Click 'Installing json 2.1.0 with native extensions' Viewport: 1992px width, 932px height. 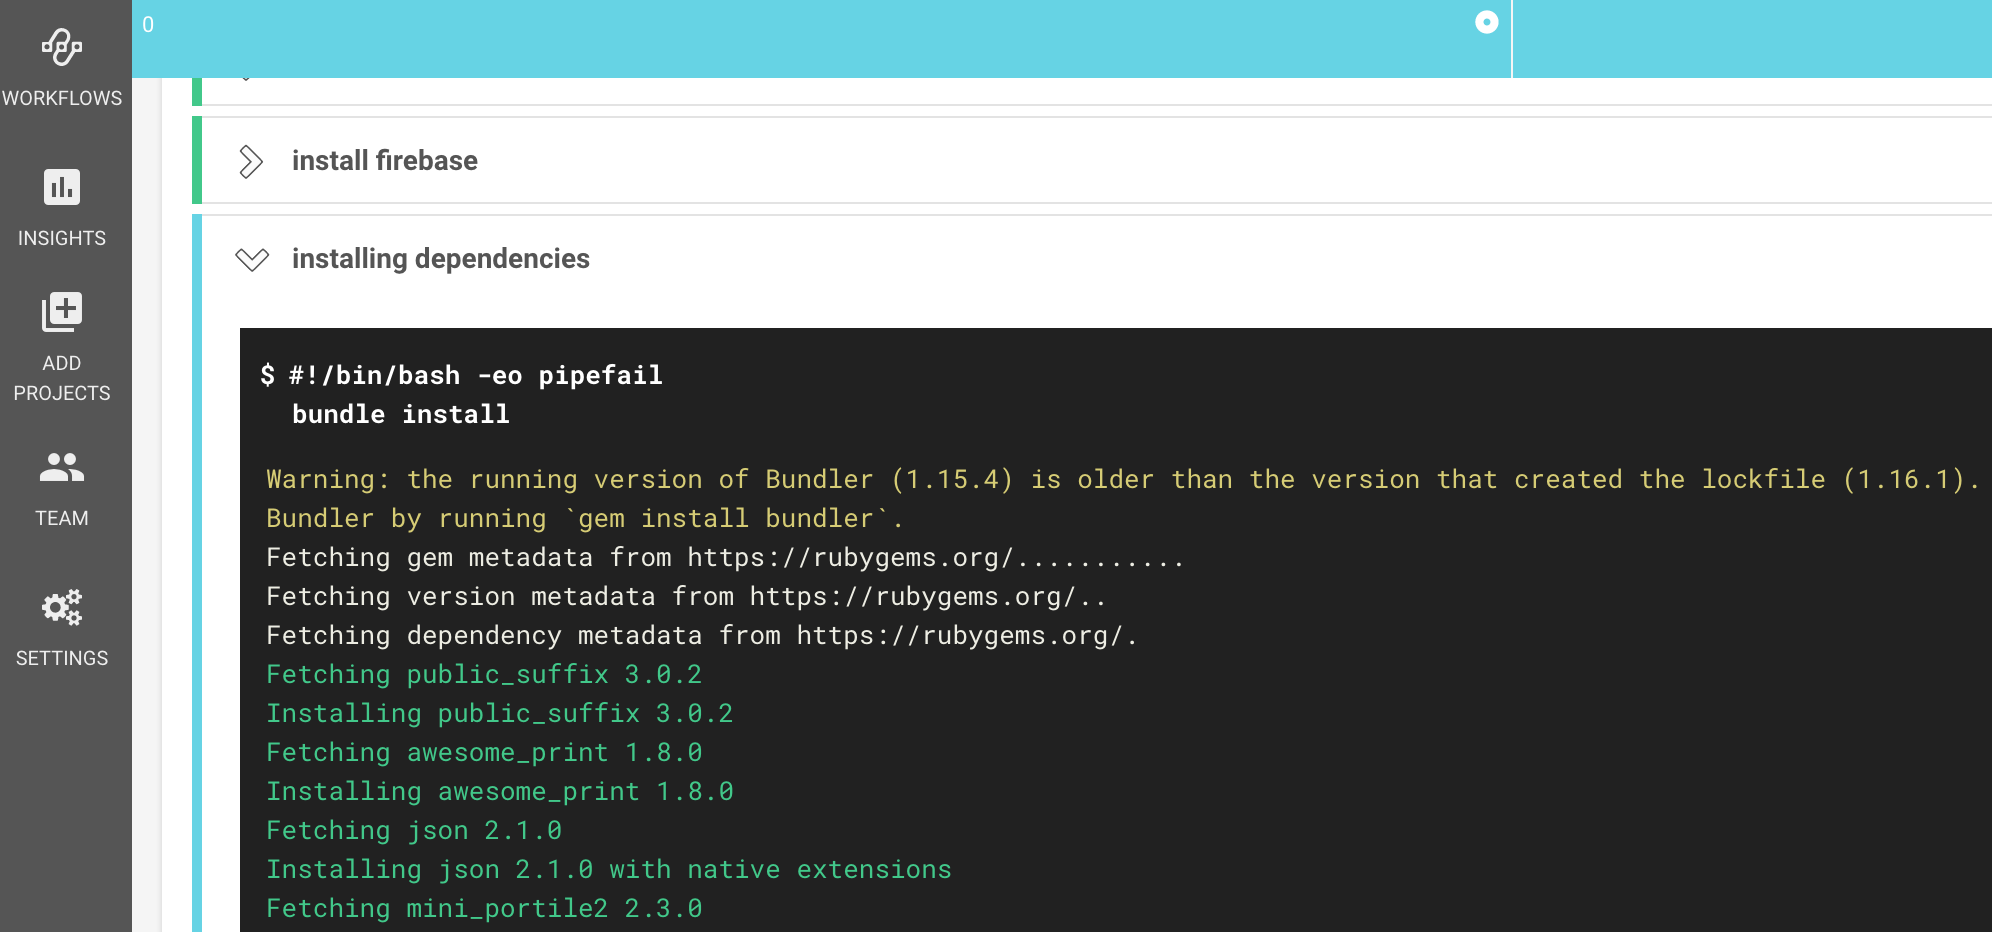pos(609,869)
